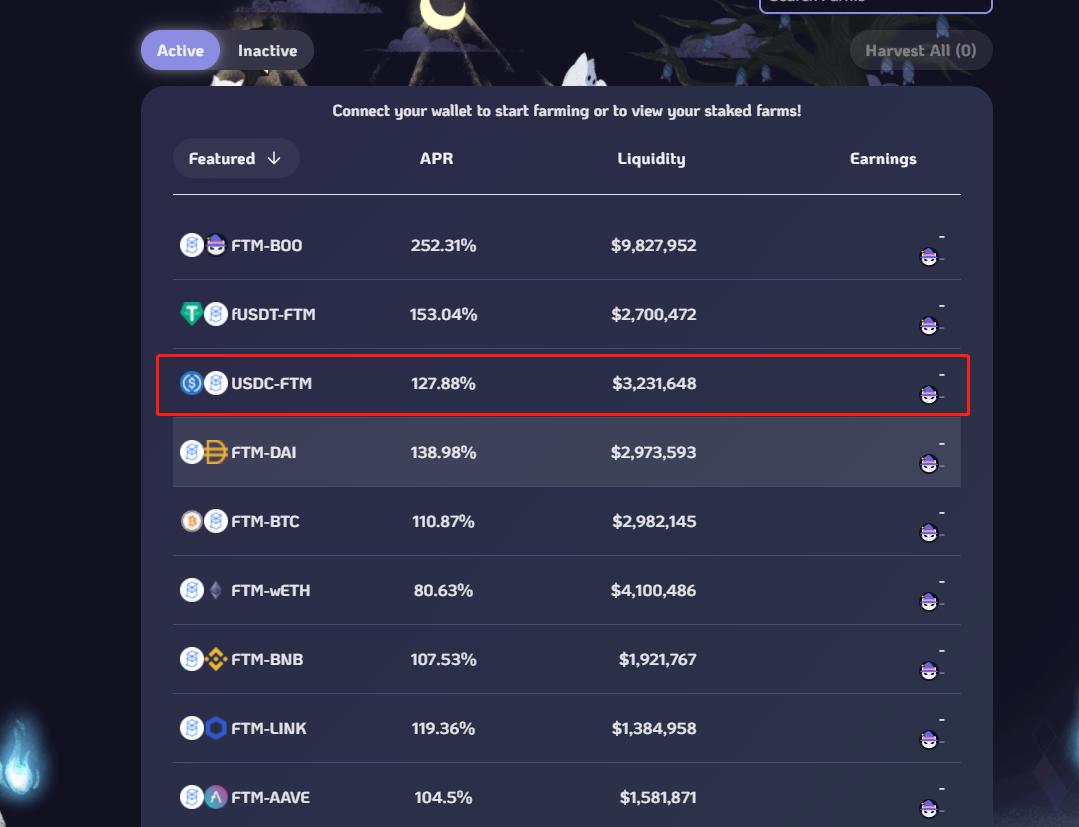1079x827 pixels.
Task: Click the AAVE token icon
Action: click(x=216, y=797)
